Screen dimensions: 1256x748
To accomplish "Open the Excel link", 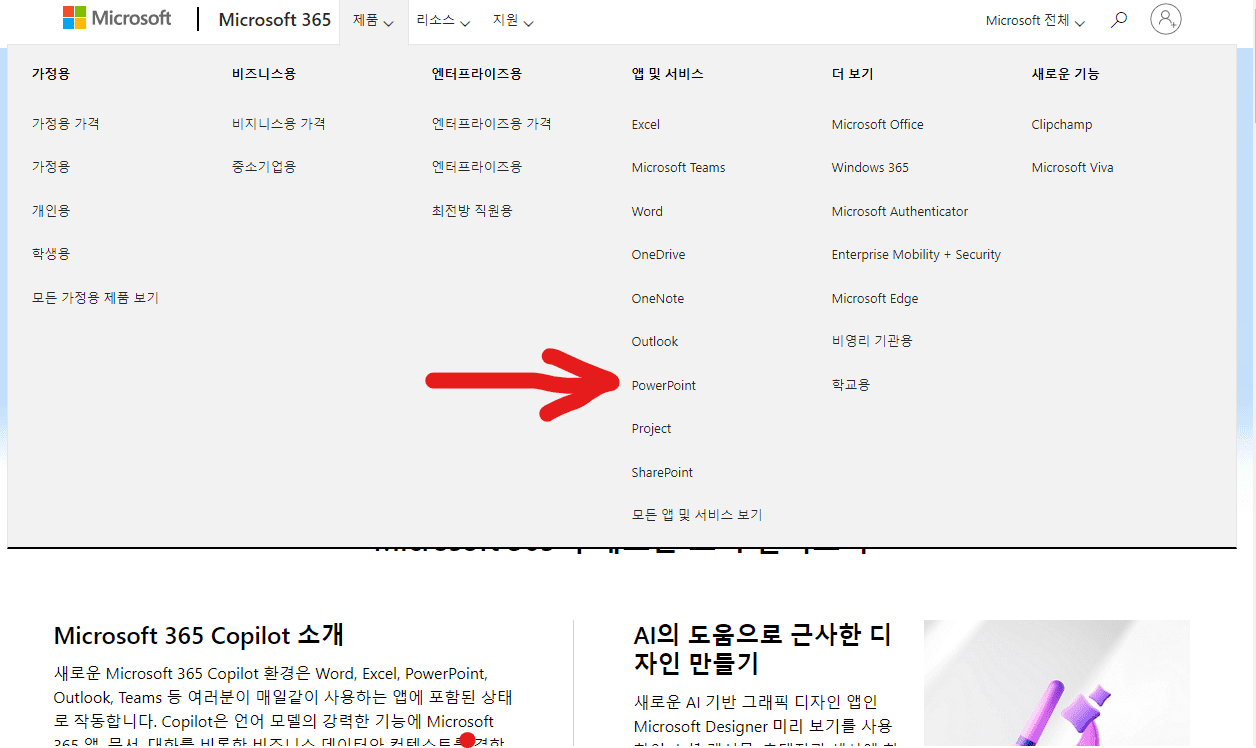I will [645, 124].
